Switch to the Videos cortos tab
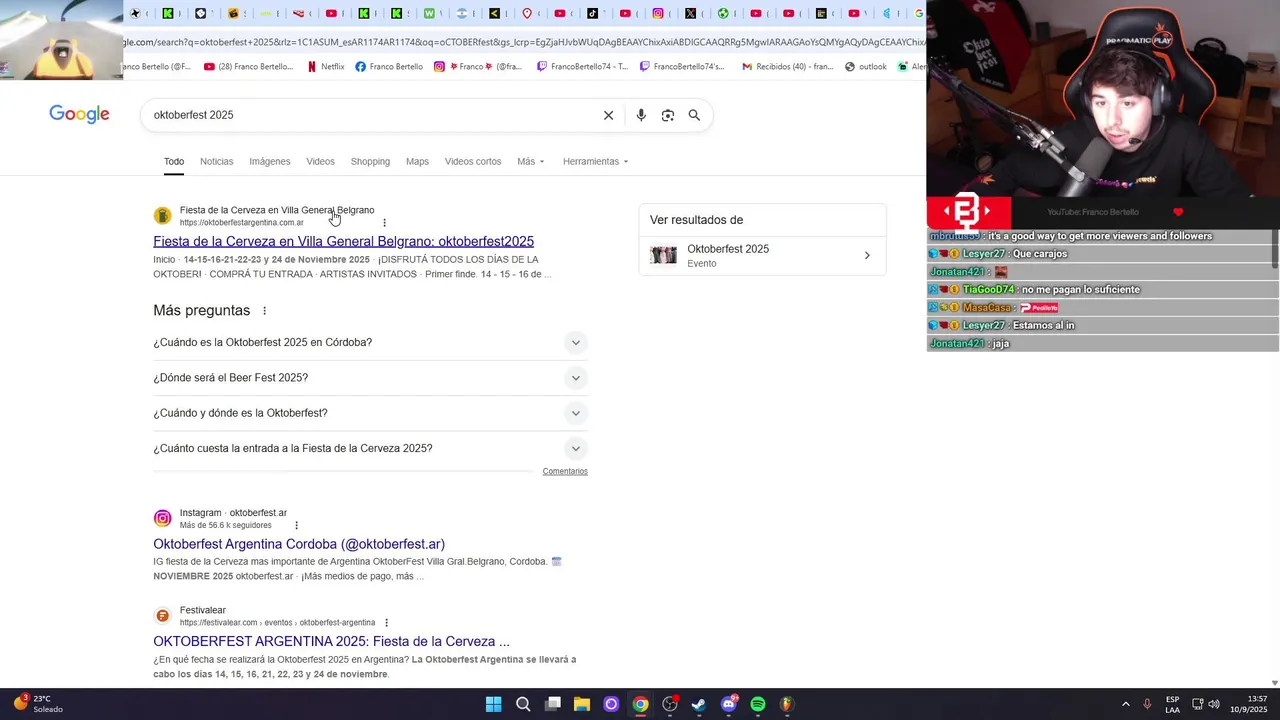 pyautogui.click(x=473, y=161)
